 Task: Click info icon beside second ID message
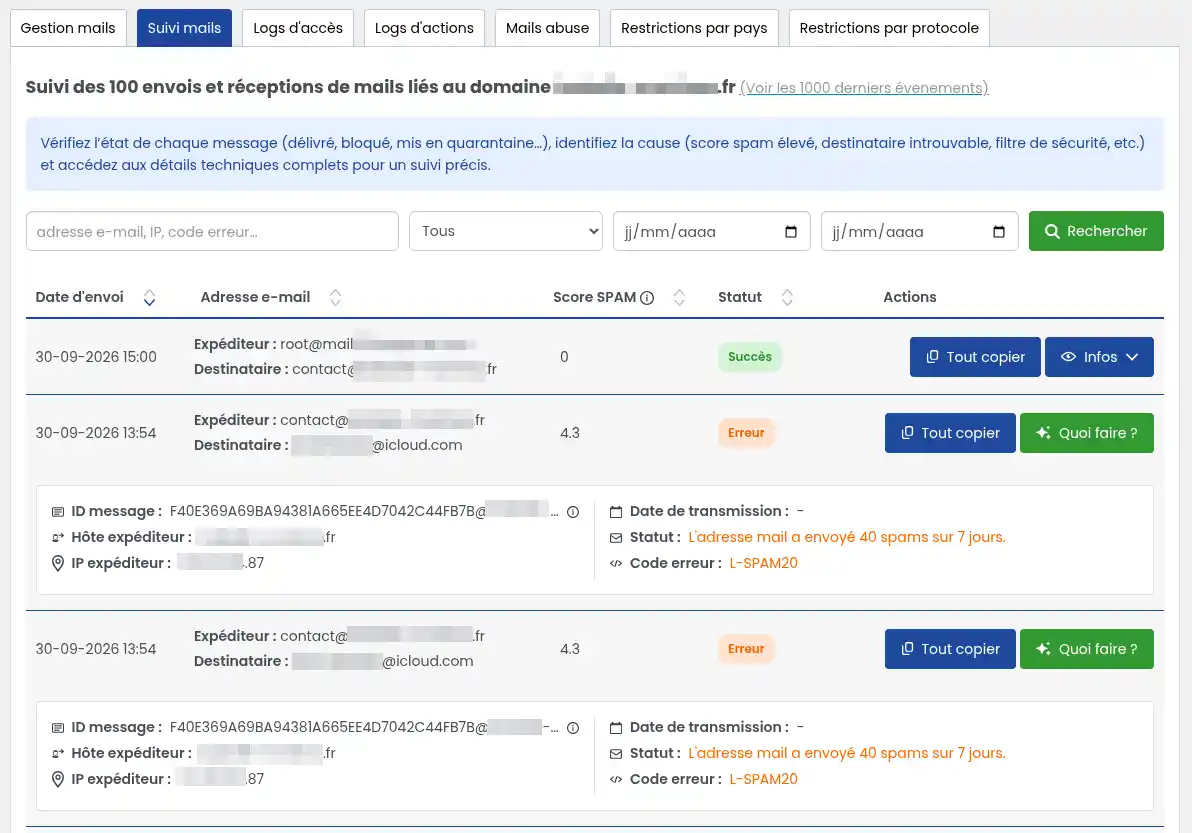point(573,728)
